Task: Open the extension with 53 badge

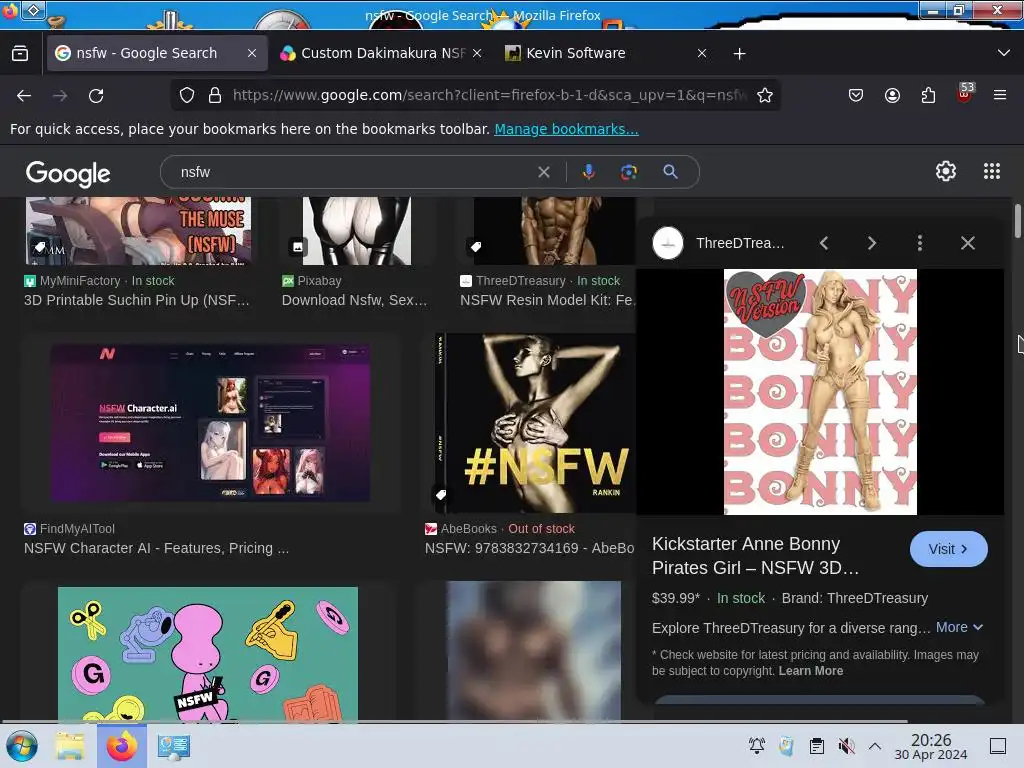Action: coord(965,93)
